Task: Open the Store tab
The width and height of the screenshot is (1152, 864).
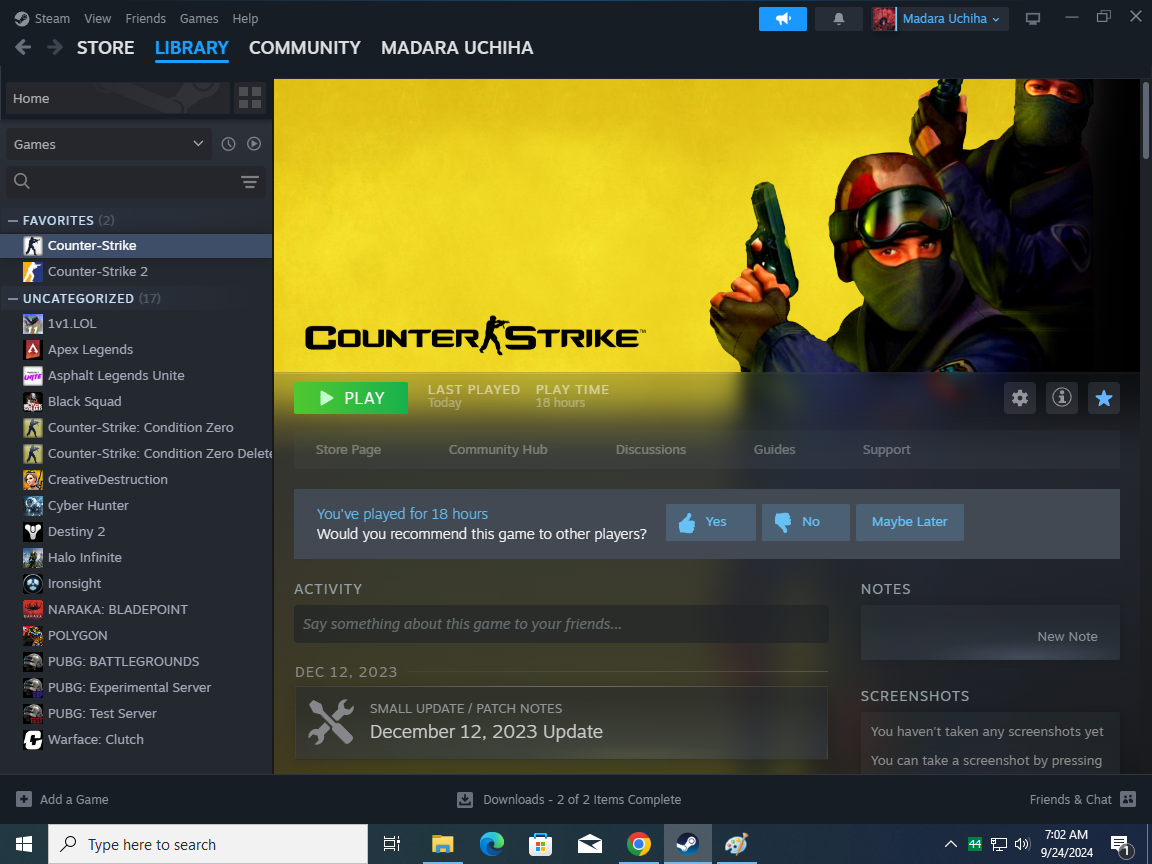Action: [x=105, y=48]
